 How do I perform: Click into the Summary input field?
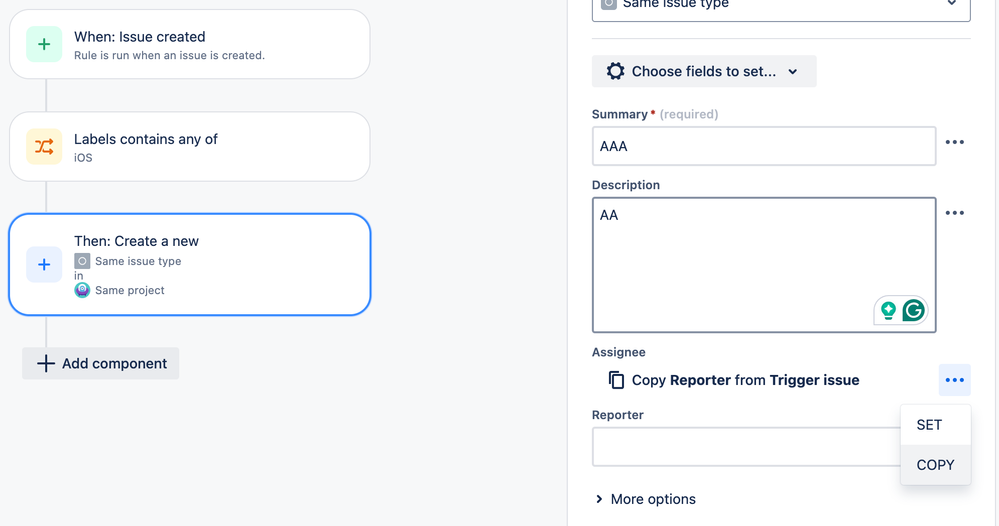point(764,146)
